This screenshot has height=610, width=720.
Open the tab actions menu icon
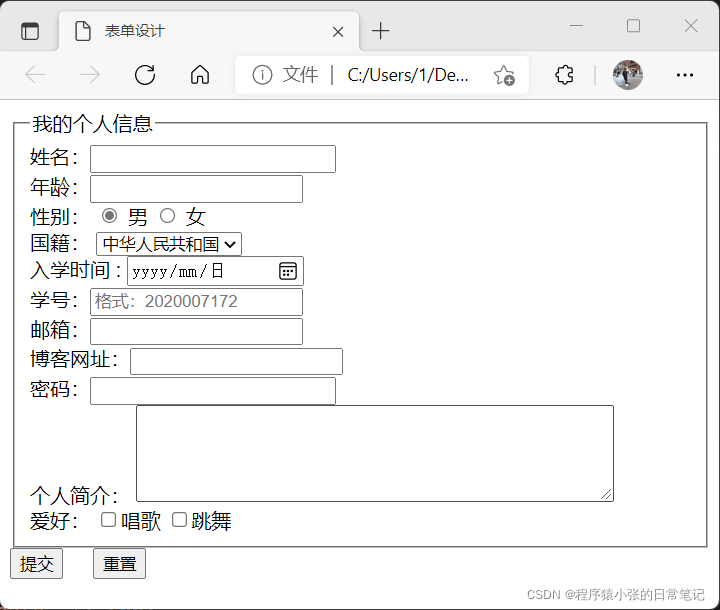tap(30, 31)
